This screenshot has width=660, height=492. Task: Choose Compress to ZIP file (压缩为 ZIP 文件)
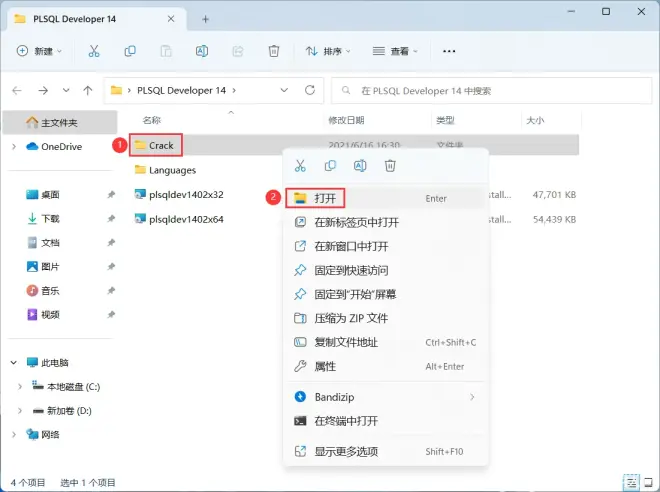[x=386, y=318]
